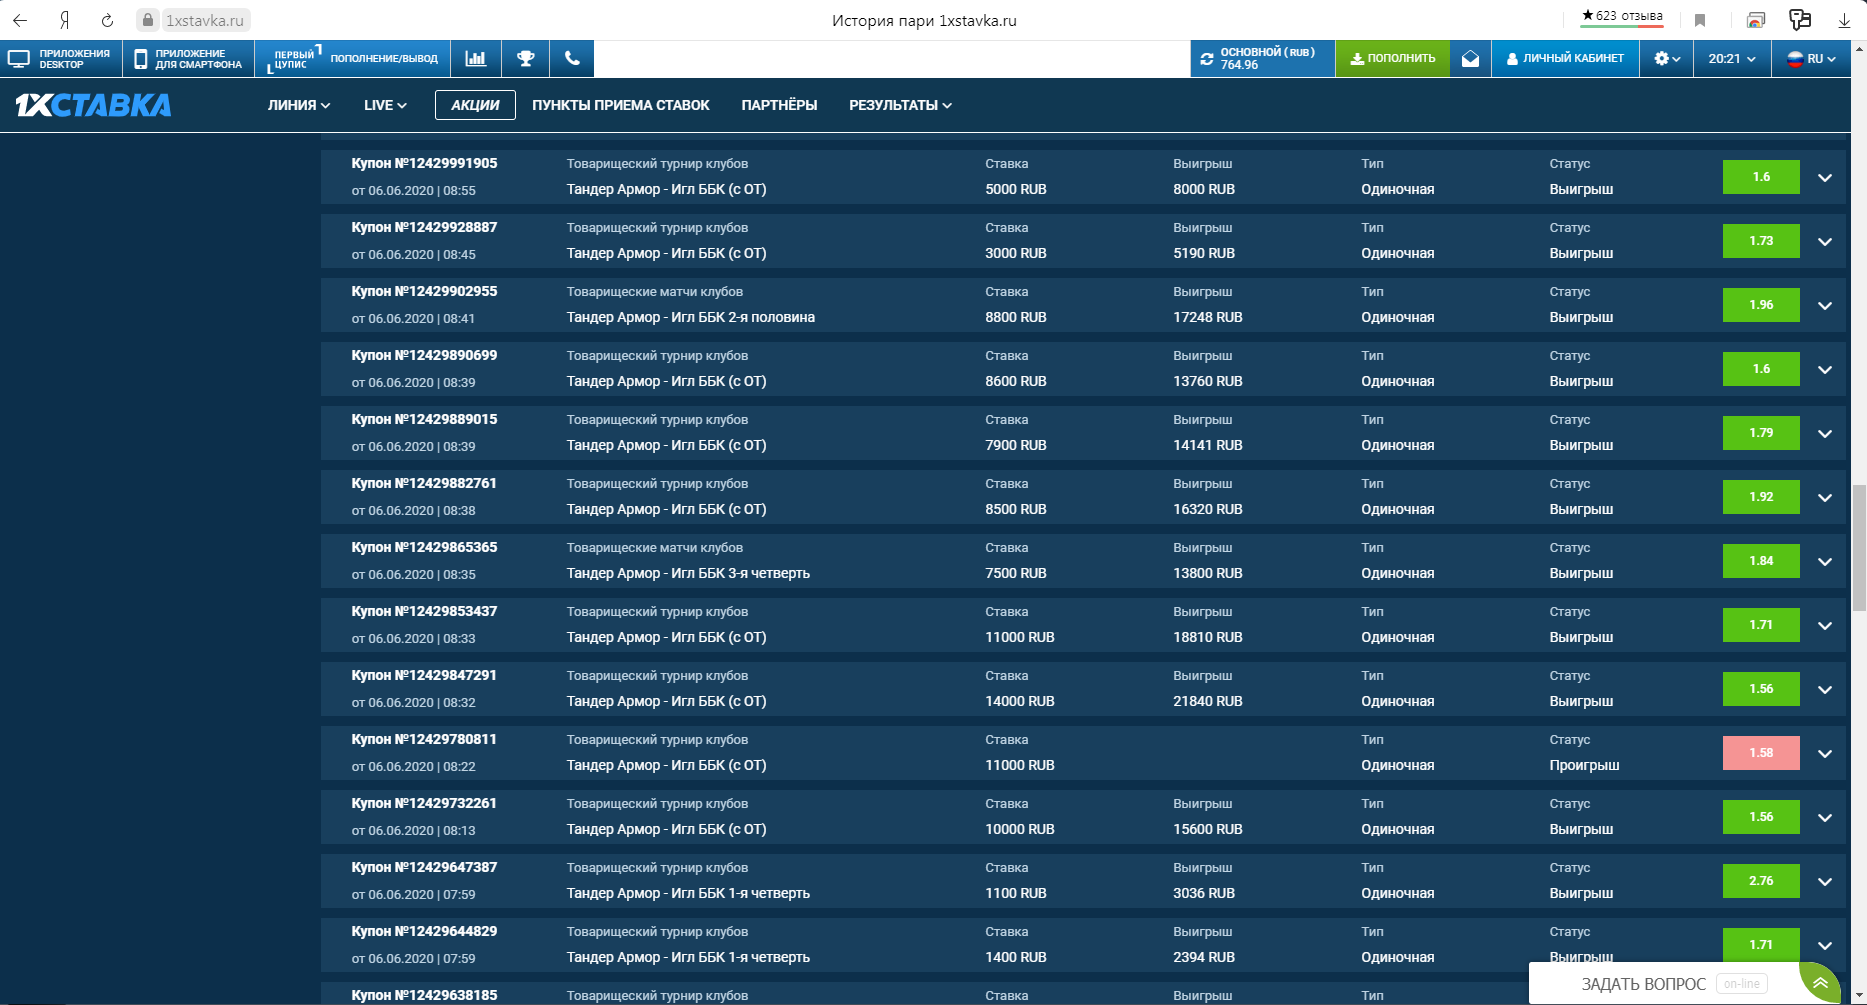
Task: Open the browser downloads icon
Action: pos(1845,20)
